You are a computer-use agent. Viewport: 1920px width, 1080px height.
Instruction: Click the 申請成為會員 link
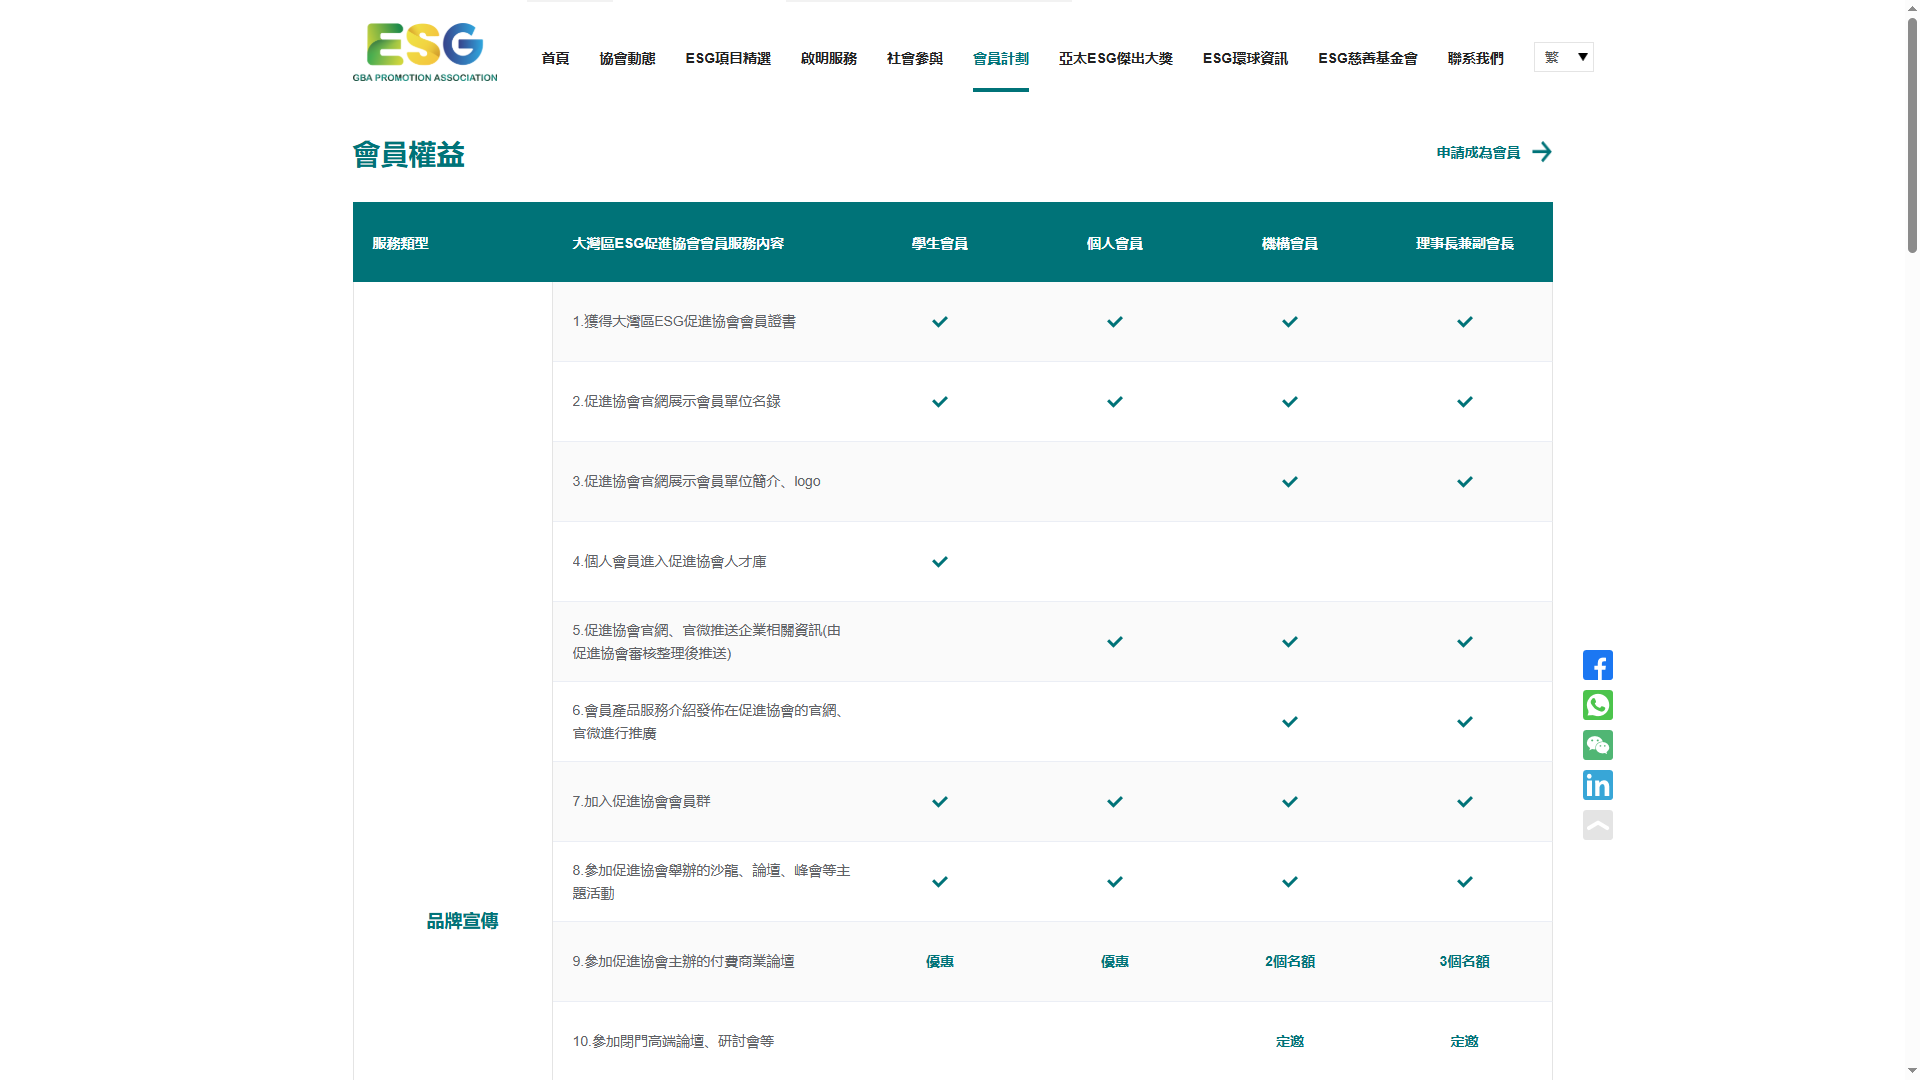(1478, 152)
